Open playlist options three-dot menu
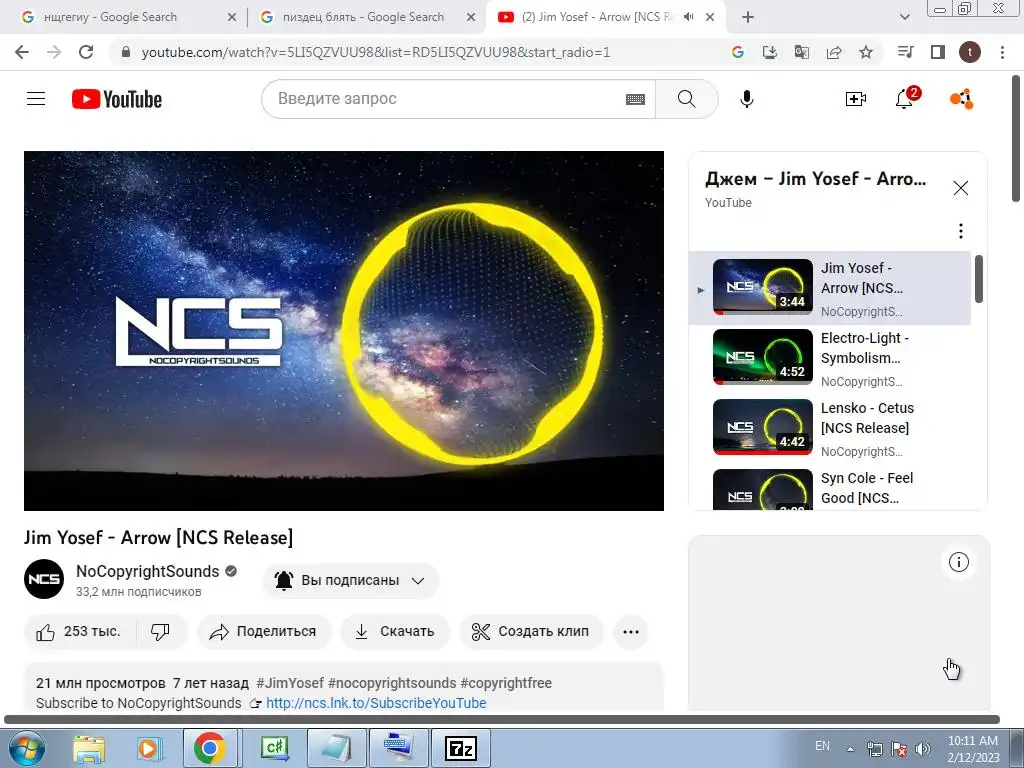Screen dimensions: 1024x768 tap(960, 231)
